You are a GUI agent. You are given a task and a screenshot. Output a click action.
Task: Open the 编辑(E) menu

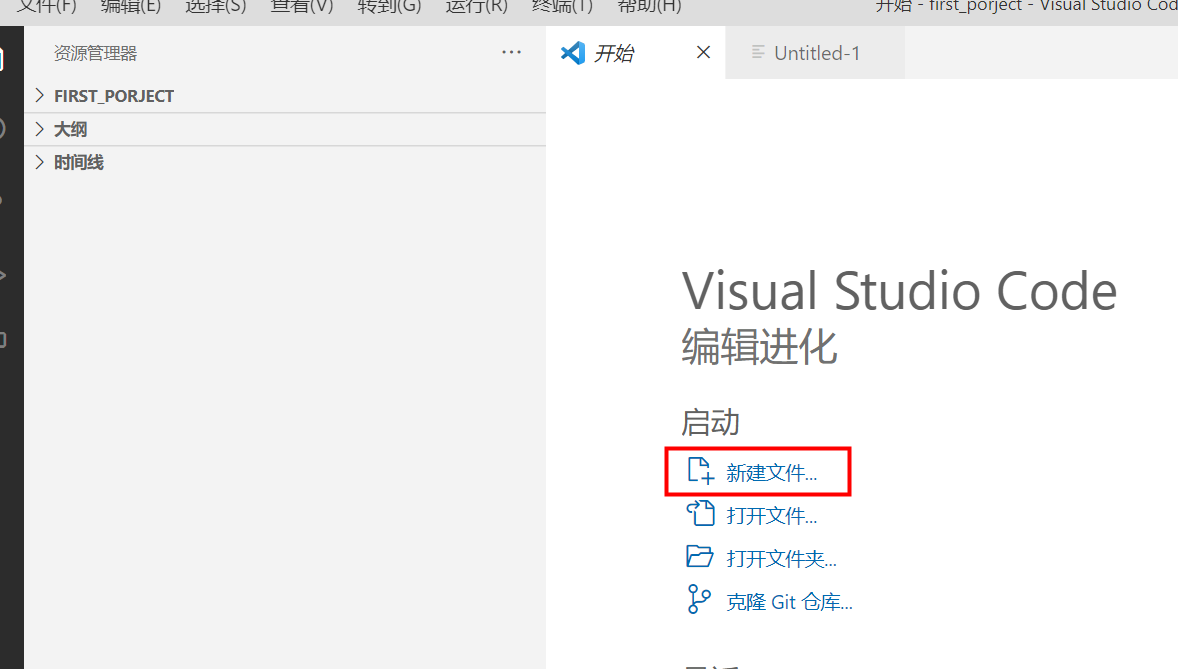[131, 7]
